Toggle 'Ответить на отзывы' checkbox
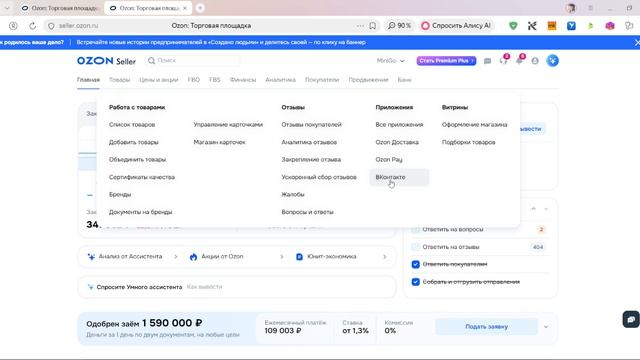 416,247
